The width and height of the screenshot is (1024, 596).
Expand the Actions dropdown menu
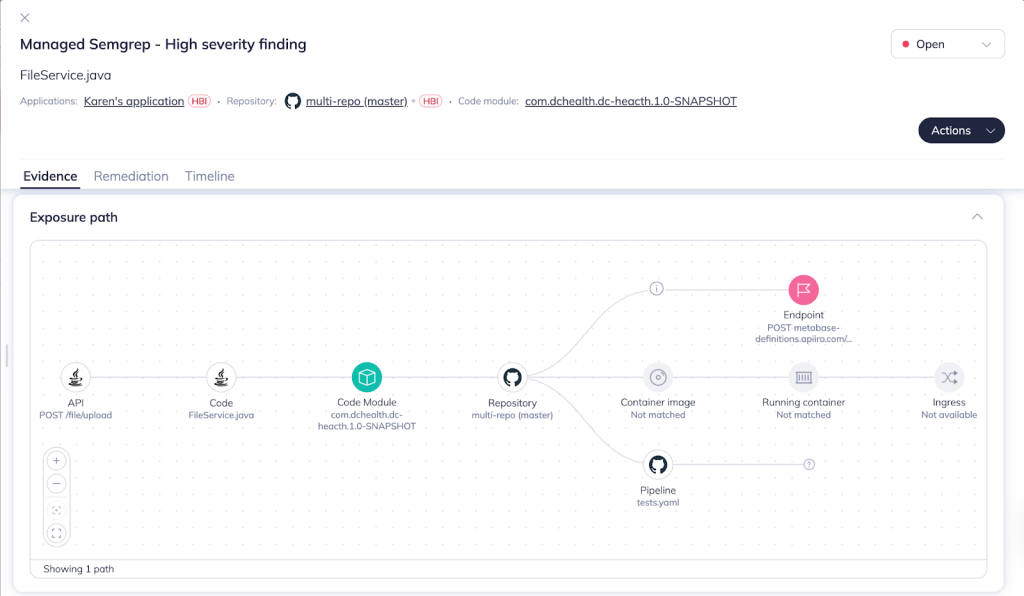tap(960, 130)
